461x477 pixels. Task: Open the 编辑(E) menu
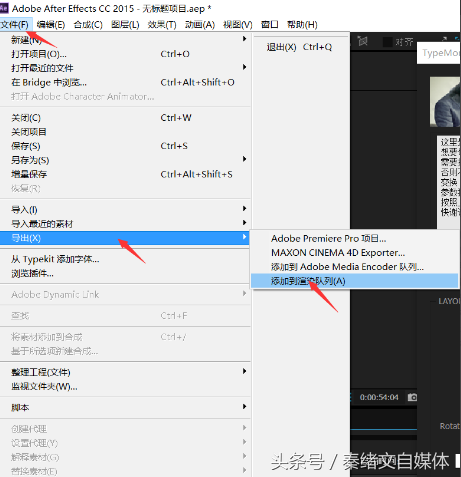tap(51, 24)
